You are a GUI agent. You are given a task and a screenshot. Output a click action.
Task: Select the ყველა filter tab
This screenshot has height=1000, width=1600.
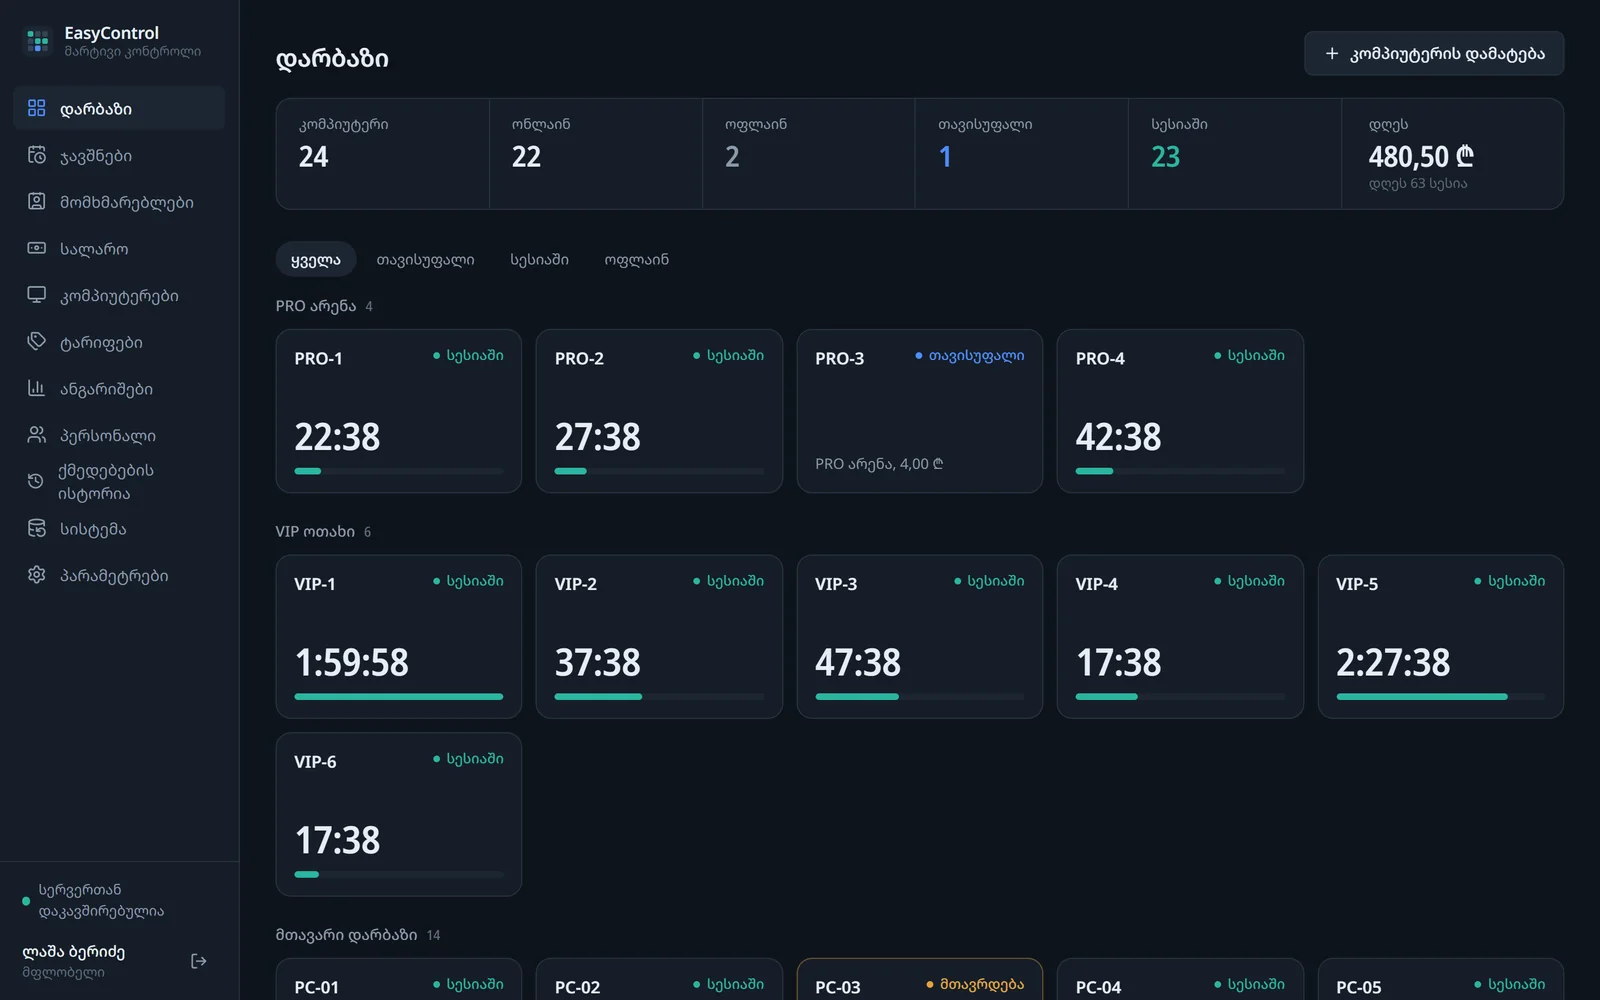(316, 259)
